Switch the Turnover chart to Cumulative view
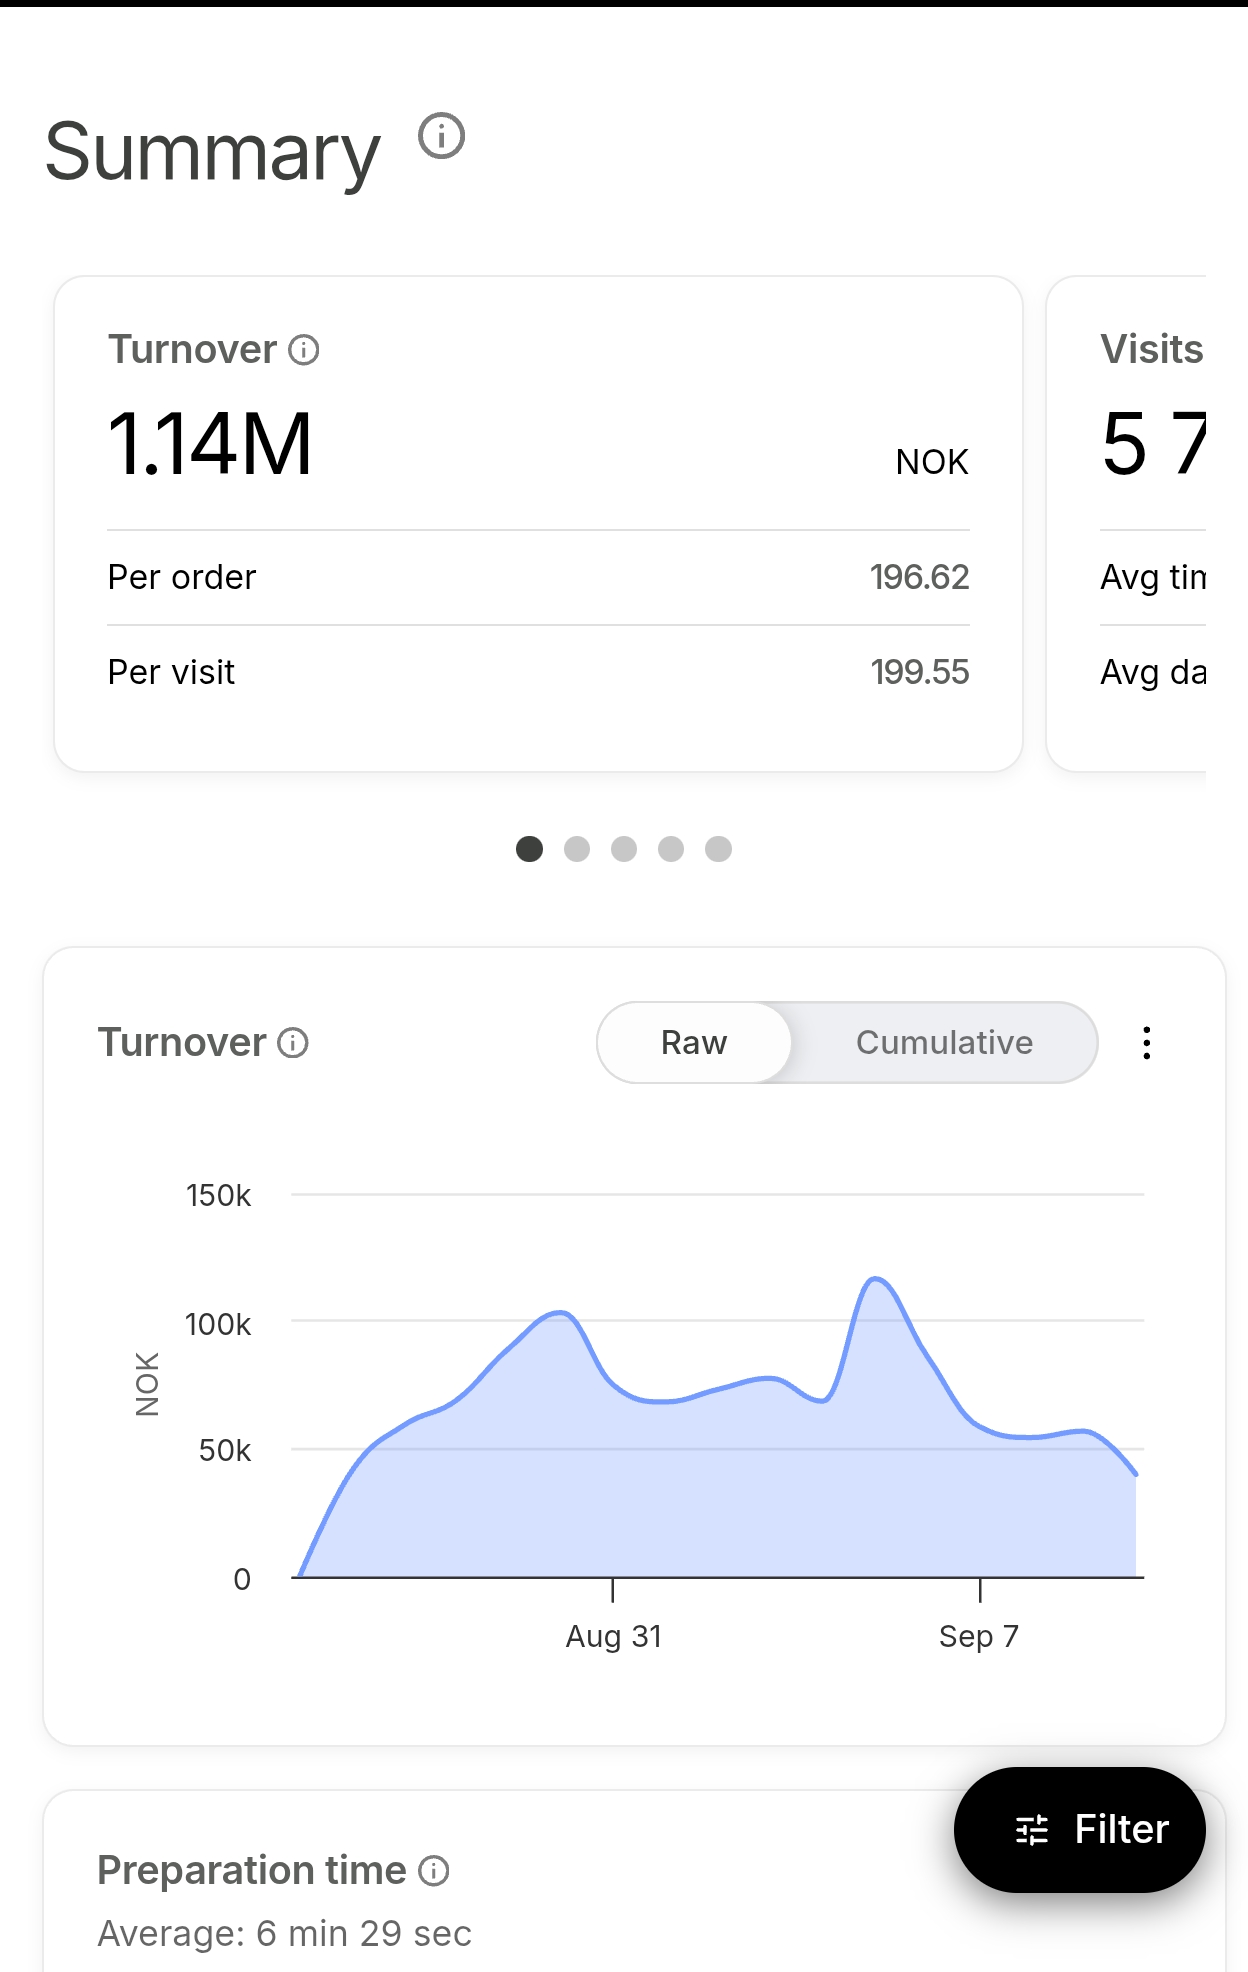1248x1972 pixels. click(944, 1043)
